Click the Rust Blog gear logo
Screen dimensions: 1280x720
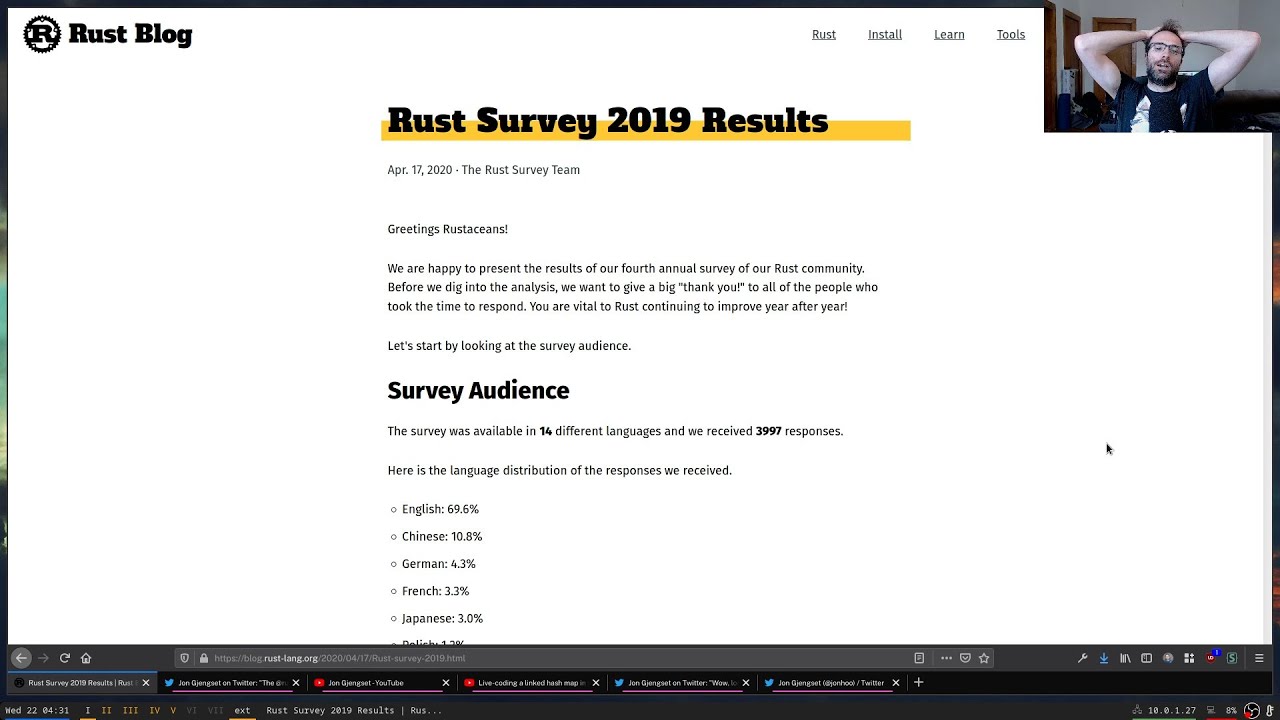coord(42,34)
